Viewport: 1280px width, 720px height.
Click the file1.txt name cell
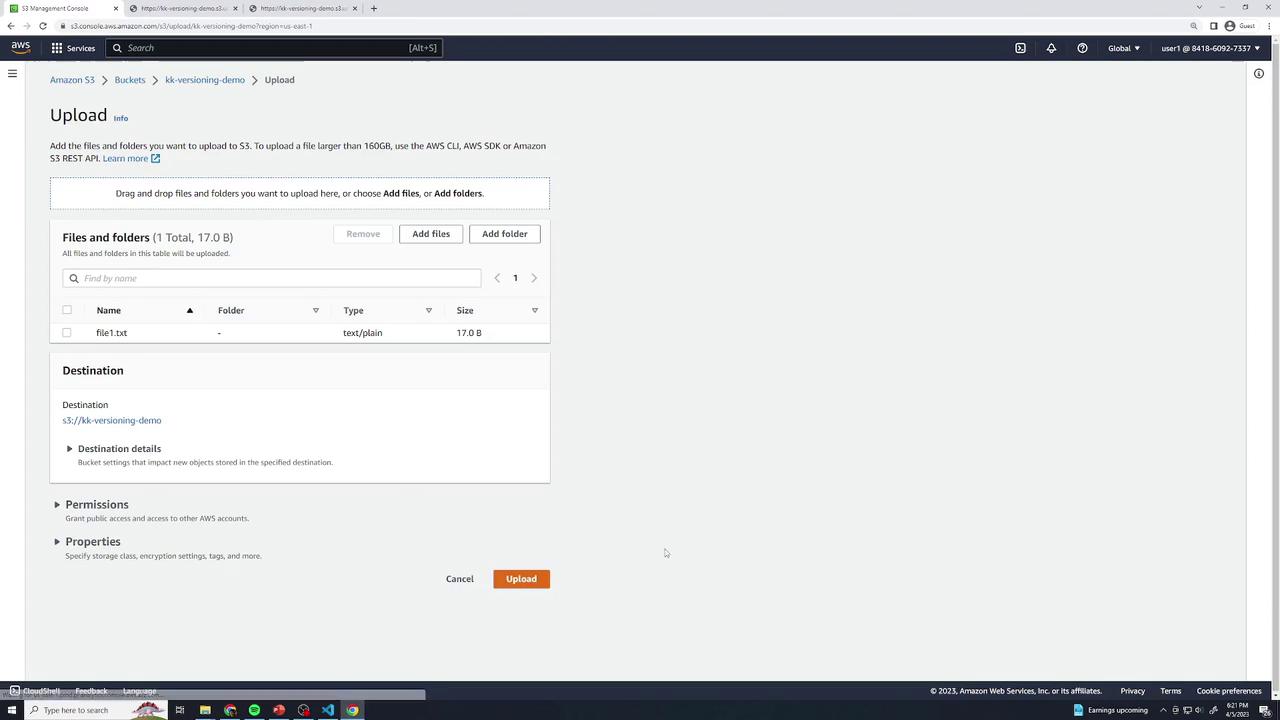tap(112, 333)
